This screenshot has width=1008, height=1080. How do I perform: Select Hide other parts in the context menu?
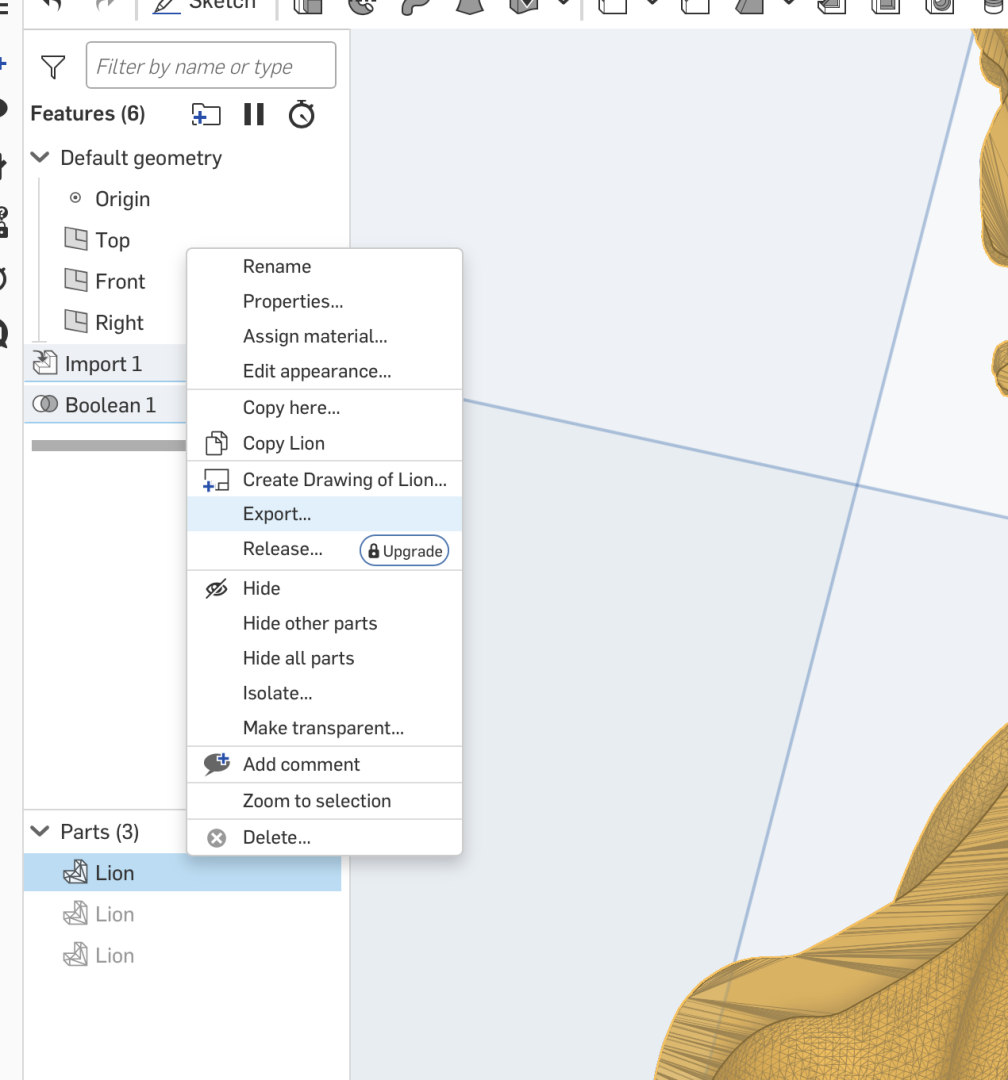pyautogui.click(x=309, y=622)
